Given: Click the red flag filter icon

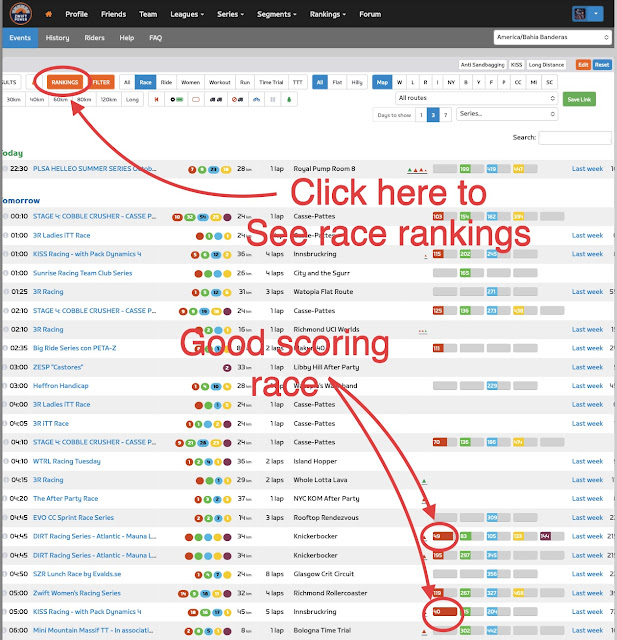Looking at the screenshot, I should point(156,99).
